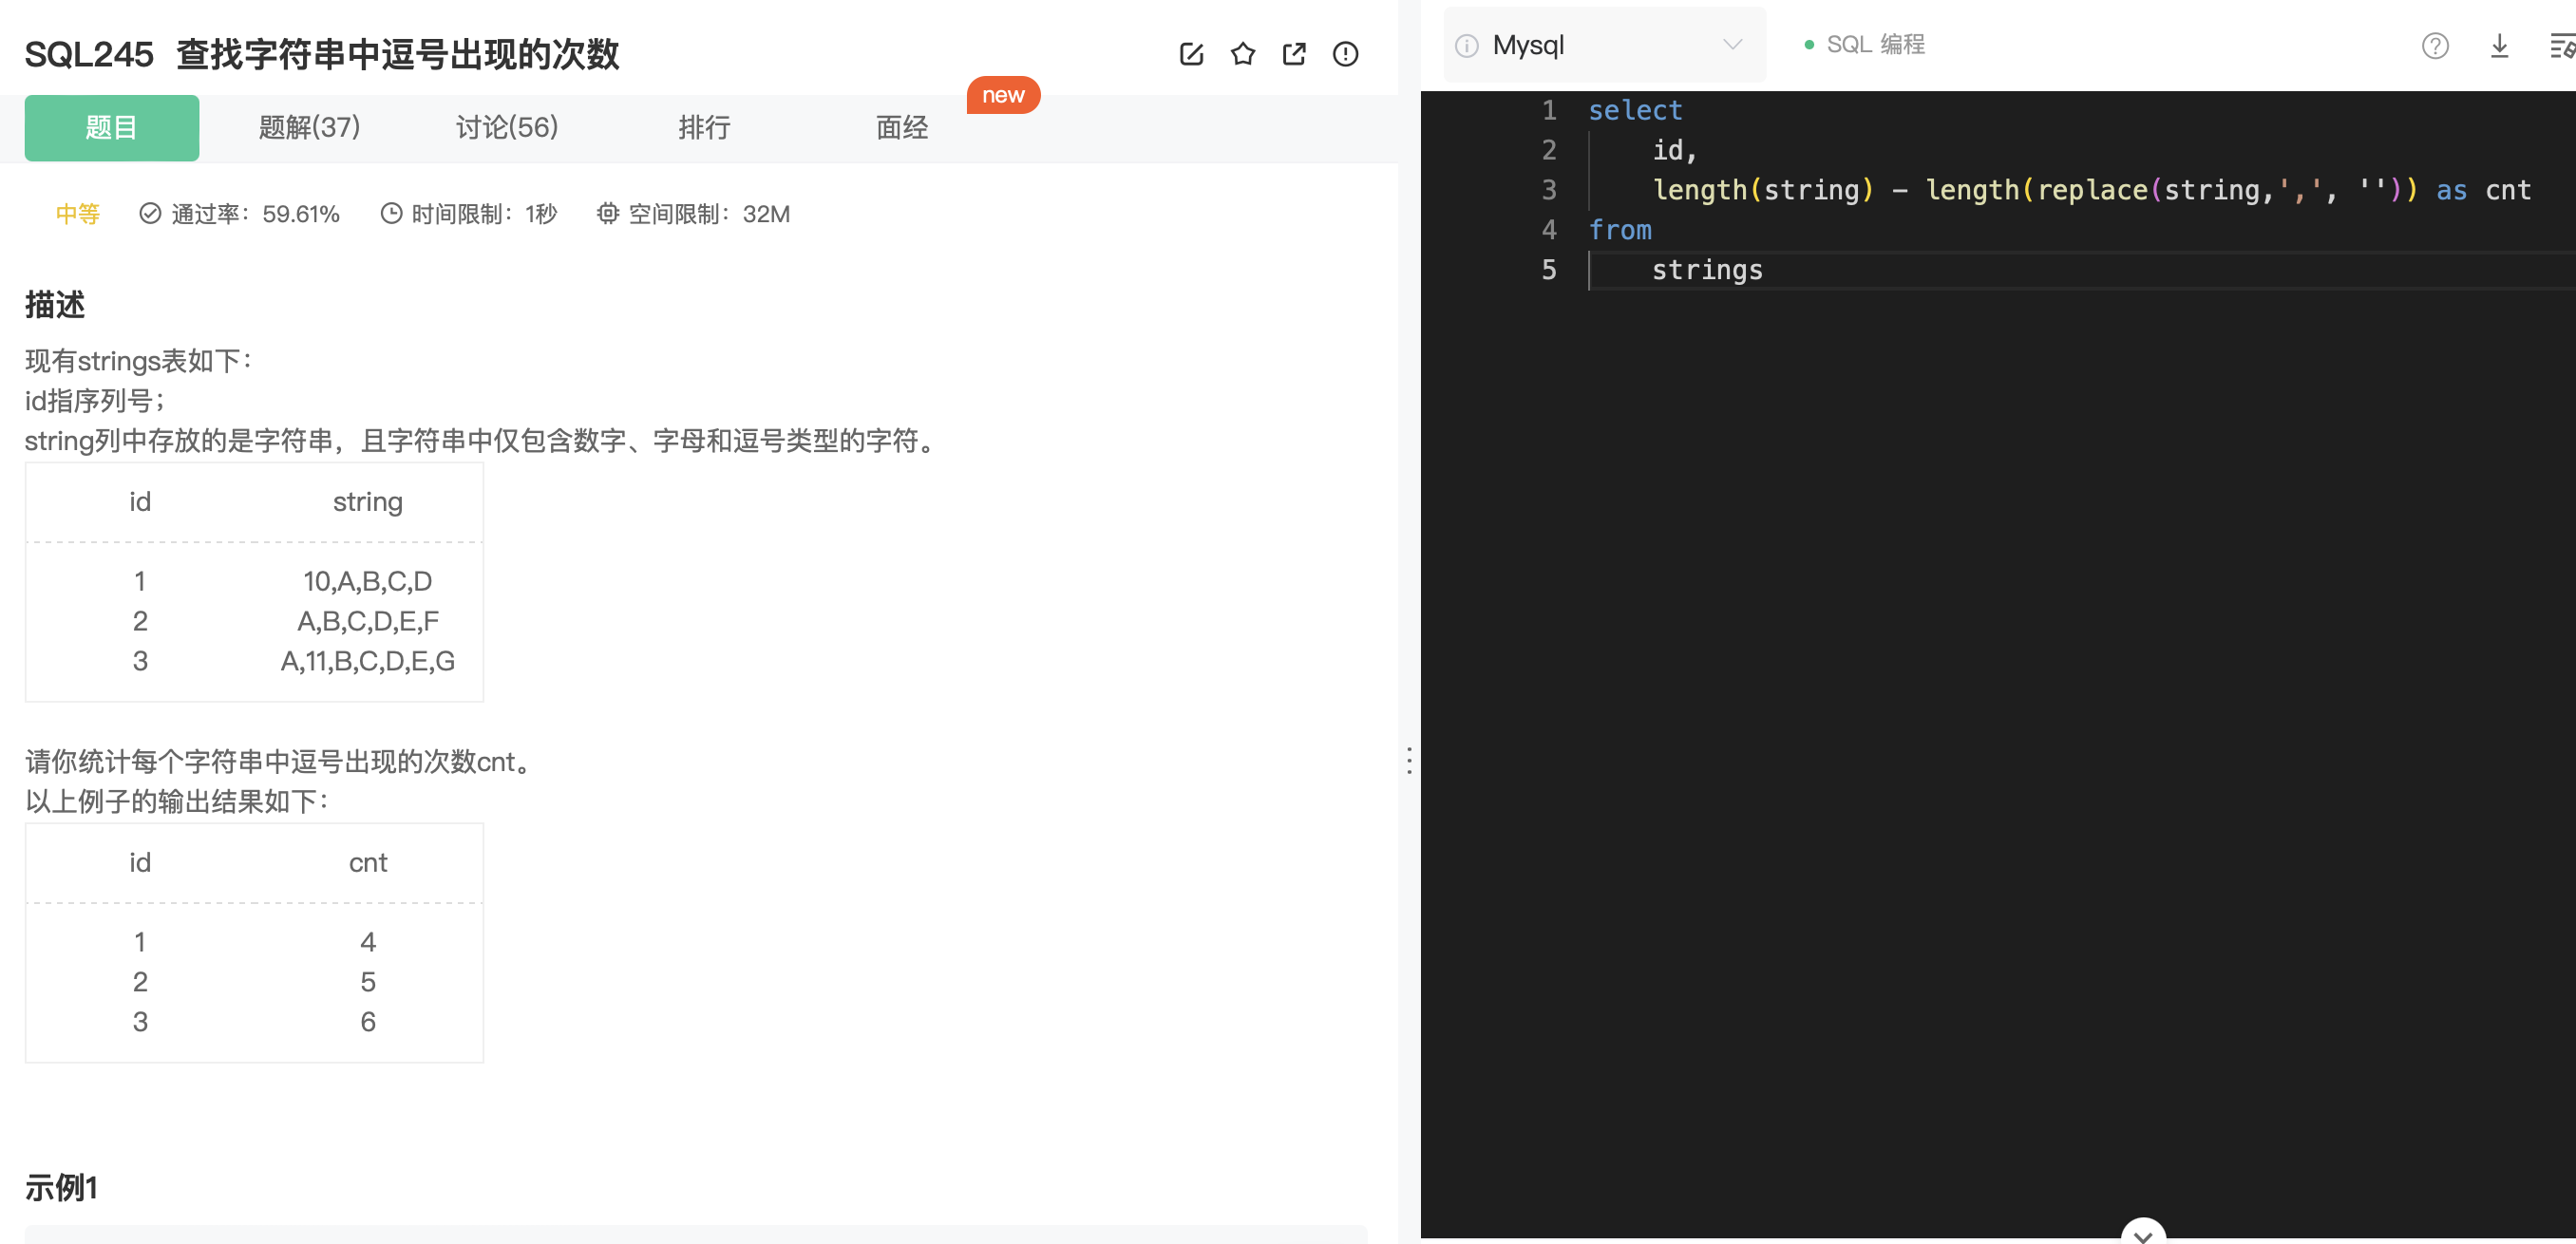The width and height of the screenshot is (2576, 1244).
Task: Click the share external link icon
Action: (1294, 54)
